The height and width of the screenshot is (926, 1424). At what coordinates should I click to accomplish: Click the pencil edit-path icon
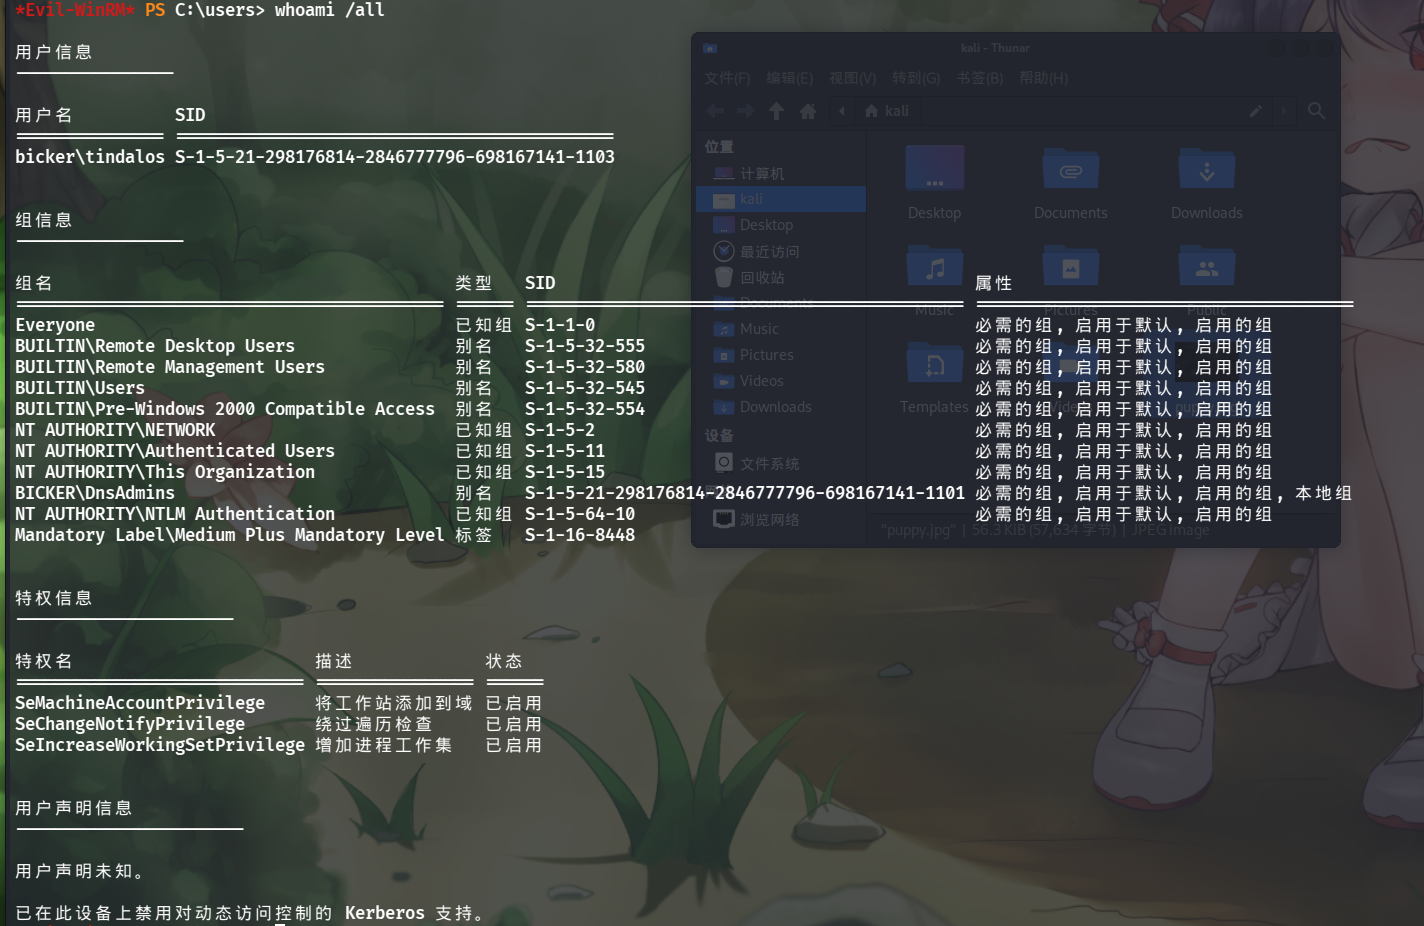pyautogui.click(x=1255, y=111)
